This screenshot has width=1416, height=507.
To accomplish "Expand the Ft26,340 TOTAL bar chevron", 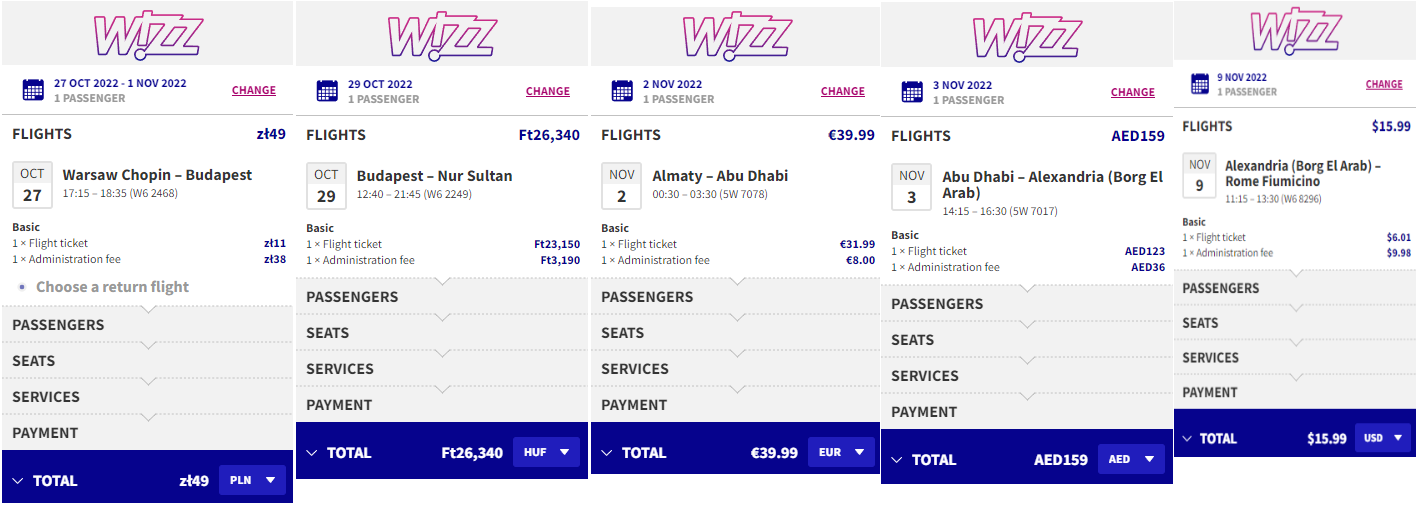I will [x=312, y=453].
